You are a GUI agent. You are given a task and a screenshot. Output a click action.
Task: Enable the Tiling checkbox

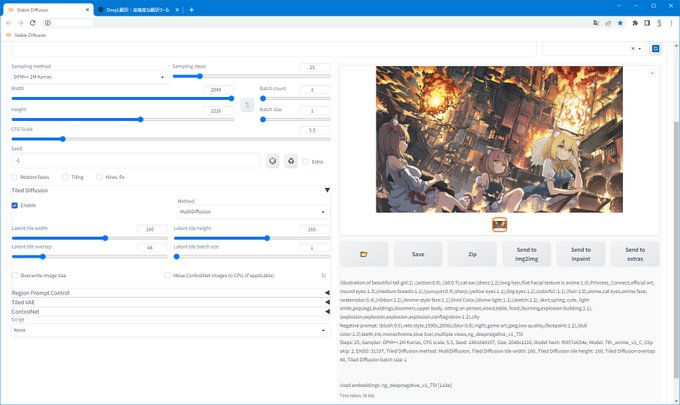coord(65,177)
